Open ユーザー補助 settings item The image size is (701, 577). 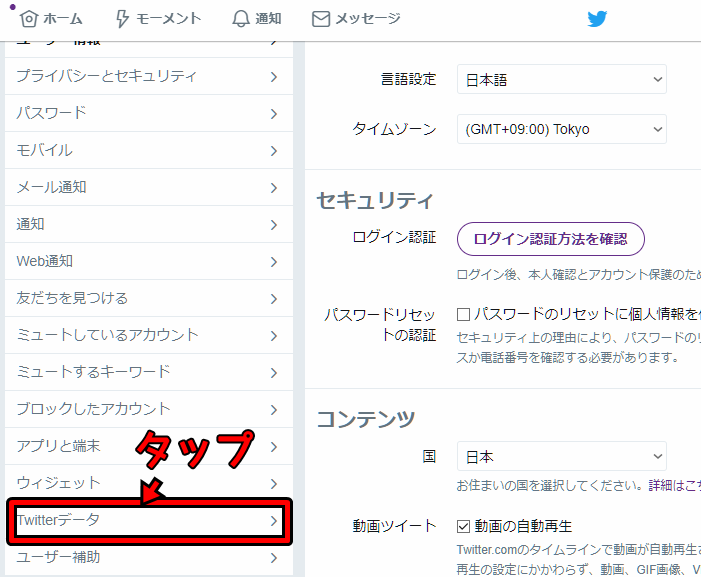coord(149,558)
